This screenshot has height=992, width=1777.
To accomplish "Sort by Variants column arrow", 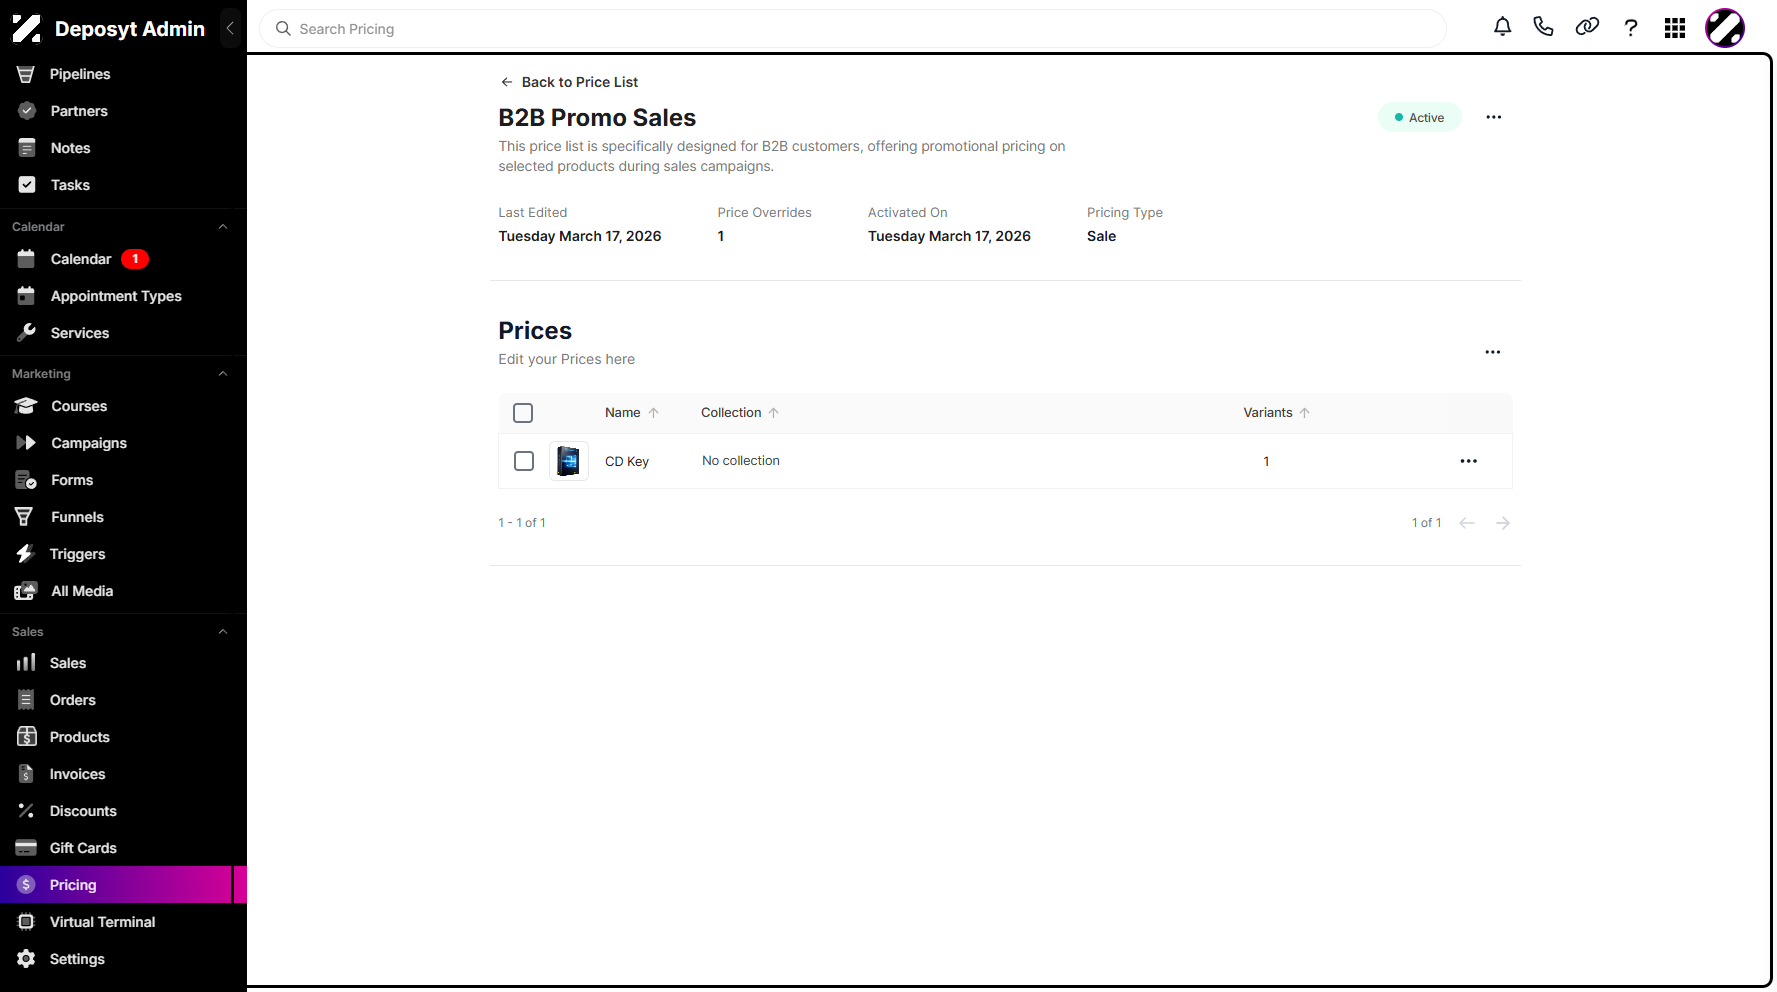I will coord(1305,413).
